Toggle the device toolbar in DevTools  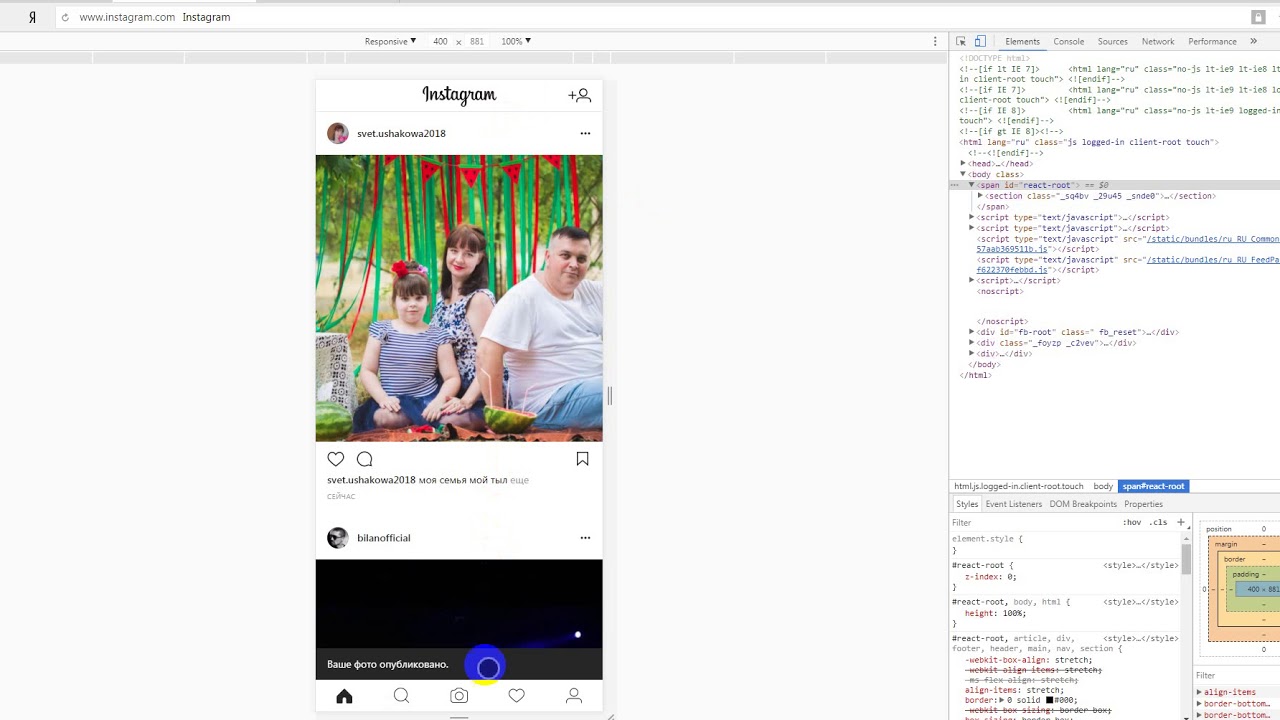980,41
